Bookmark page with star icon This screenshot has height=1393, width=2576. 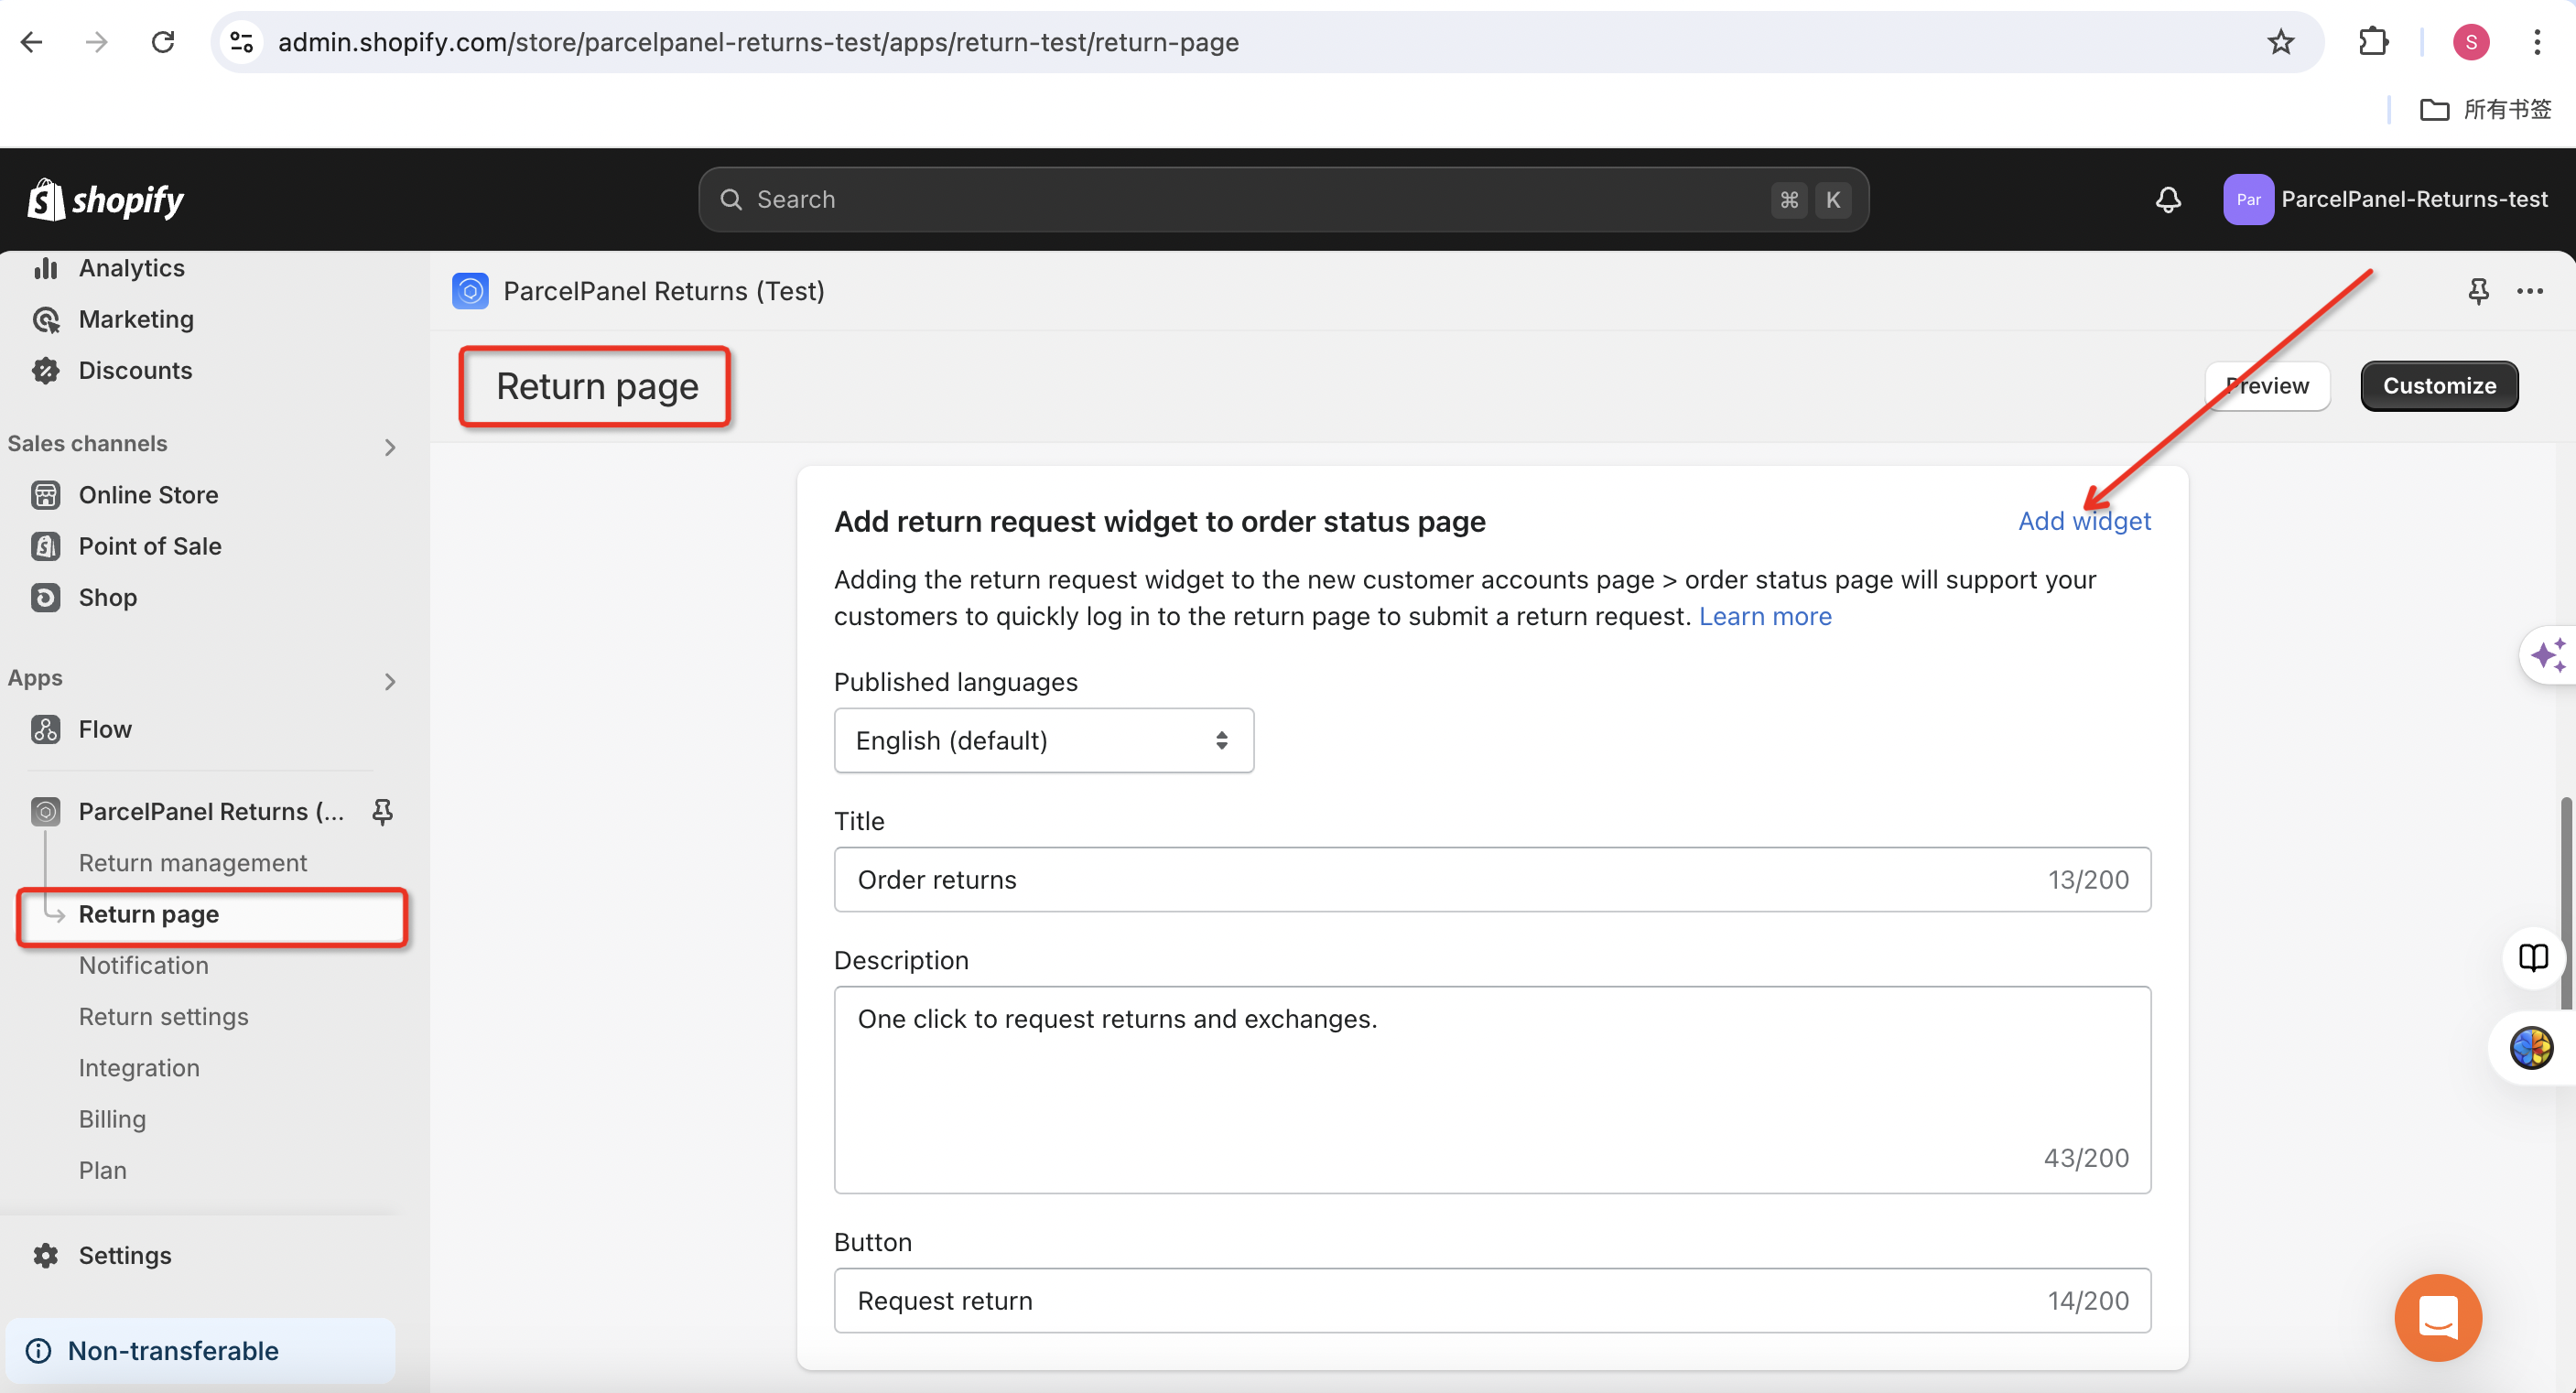[x=2280, y=42]
